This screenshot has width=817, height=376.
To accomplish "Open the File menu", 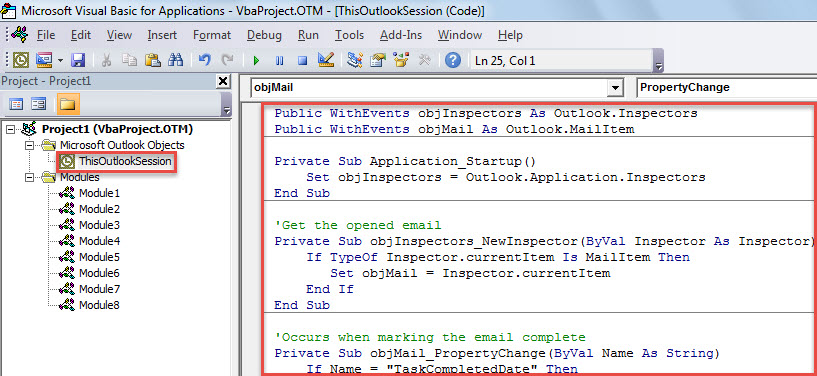I will pos(46,35).
